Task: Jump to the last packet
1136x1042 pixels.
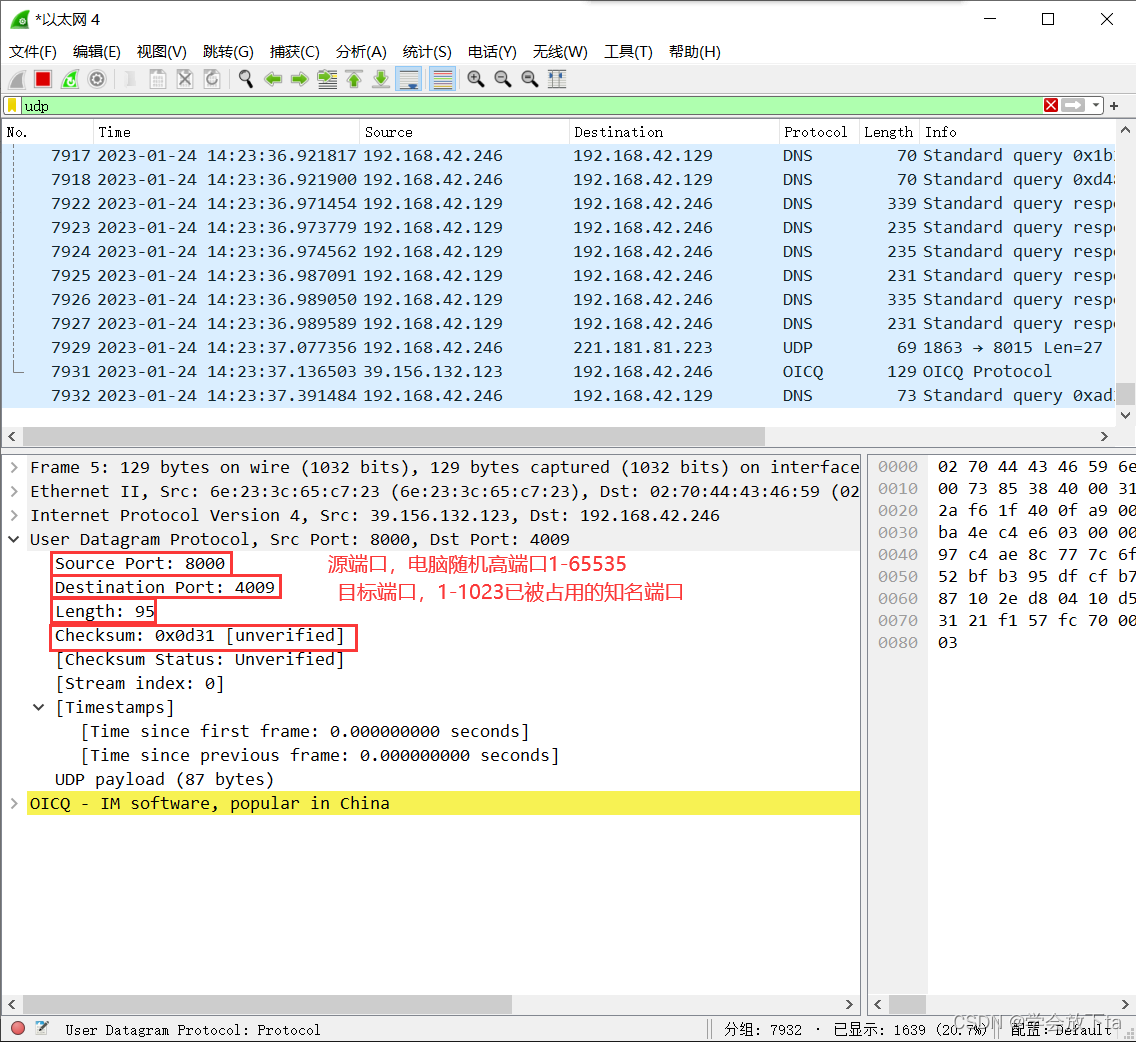Action: point(381,79)
